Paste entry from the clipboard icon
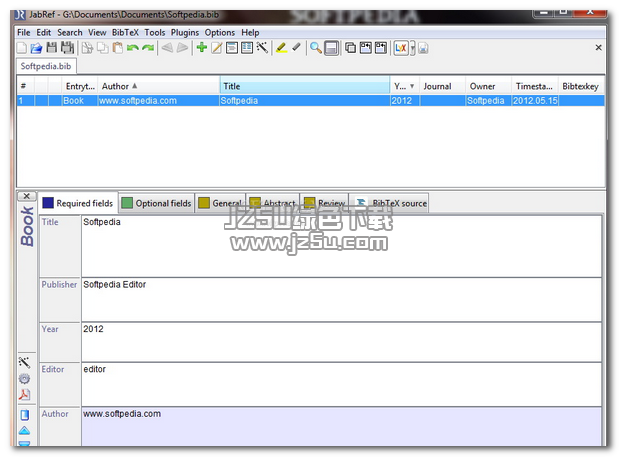The image size is (619, 457). click(x=118, y=48)
